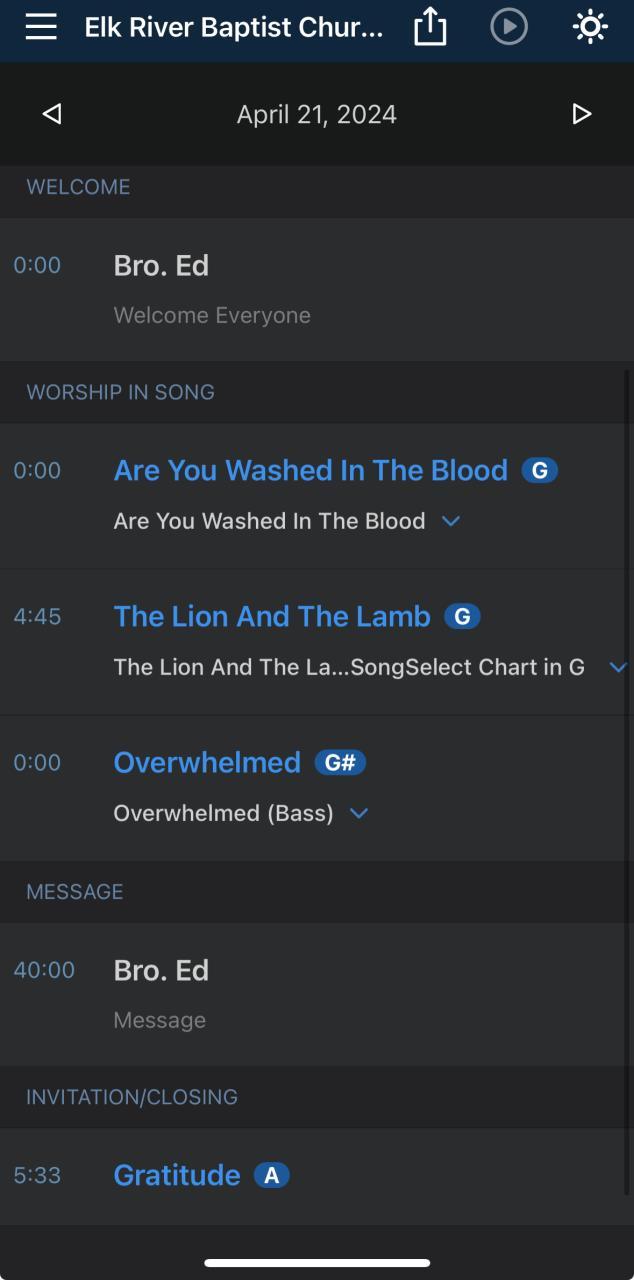
Task: Open the Overwhelmed song
Action: coord(207,762)
